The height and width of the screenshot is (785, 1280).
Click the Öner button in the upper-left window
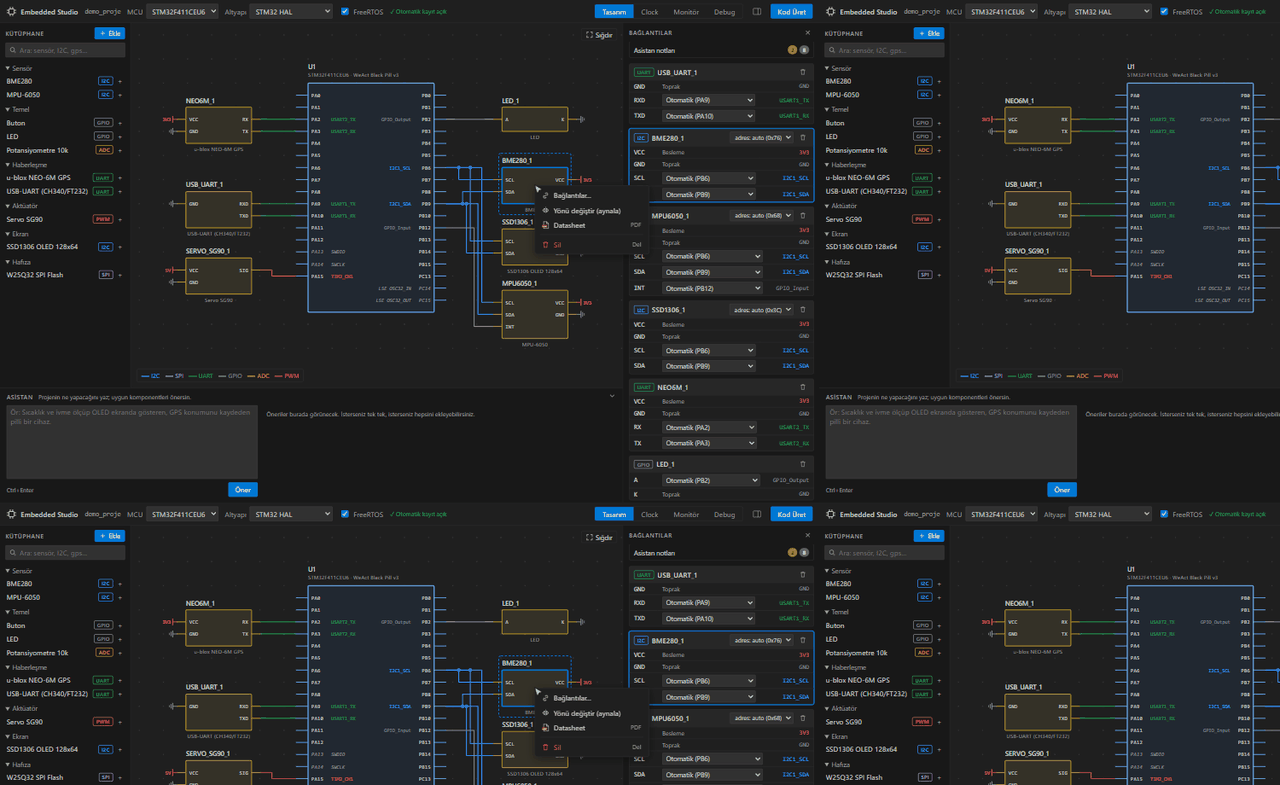[243, 490]
